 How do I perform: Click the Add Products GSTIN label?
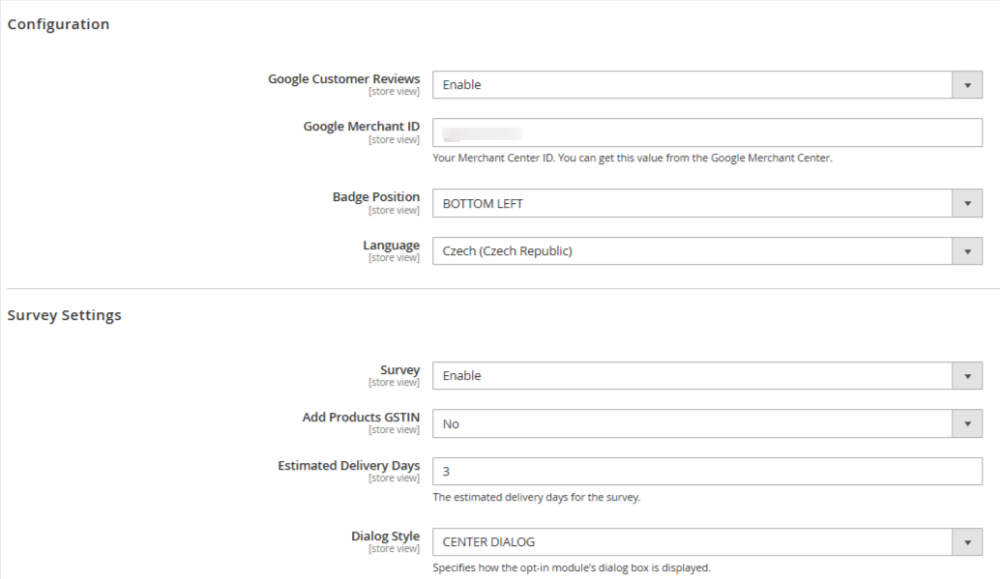[x=361, y=418]
